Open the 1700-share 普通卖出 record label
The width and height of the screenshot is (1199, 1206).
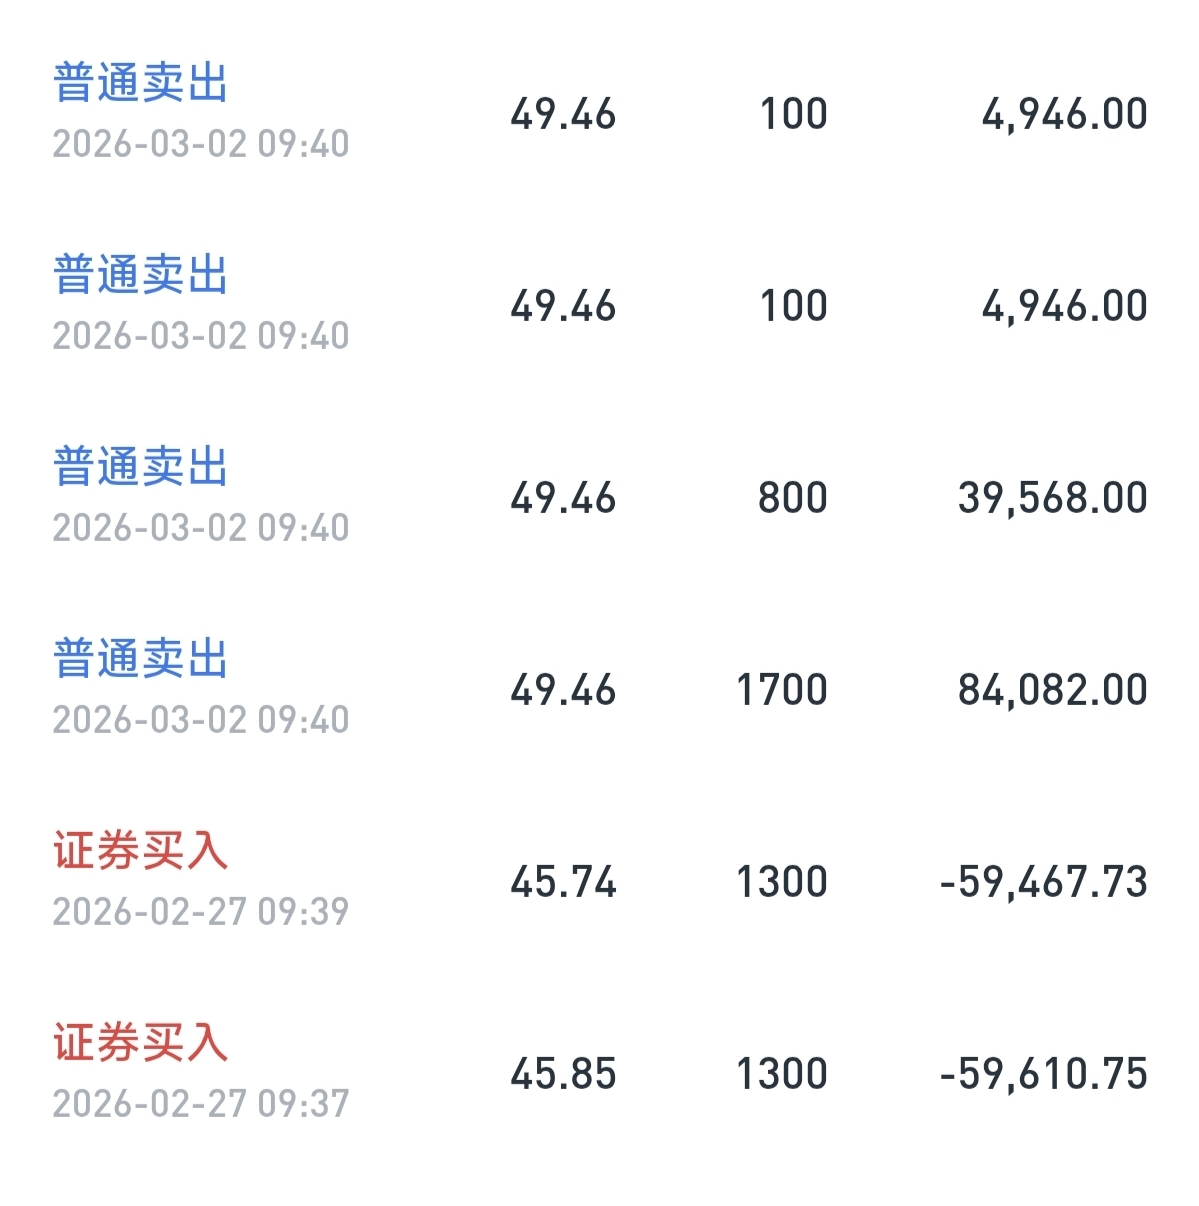click(141, 659)
